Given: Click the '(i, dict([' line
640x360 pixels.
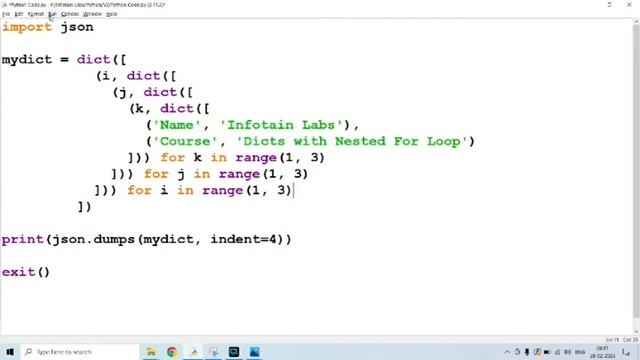Looking at the screenshot, I should (136, 76).
